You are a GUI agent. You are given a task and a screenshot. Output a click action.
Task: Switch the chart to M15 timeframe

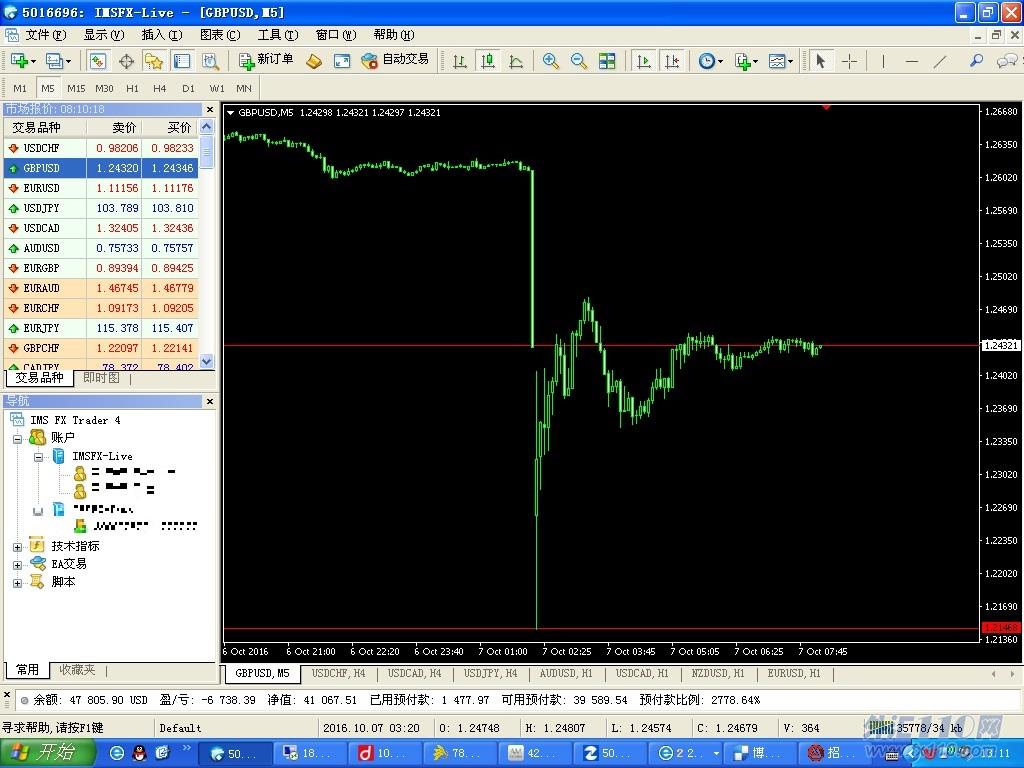tap(76, 88)
